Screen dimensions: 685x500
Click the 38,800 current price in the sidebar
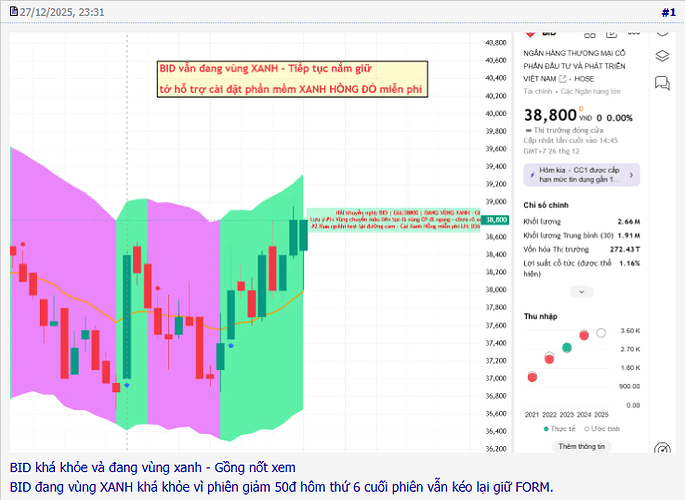tap(550, 115)
